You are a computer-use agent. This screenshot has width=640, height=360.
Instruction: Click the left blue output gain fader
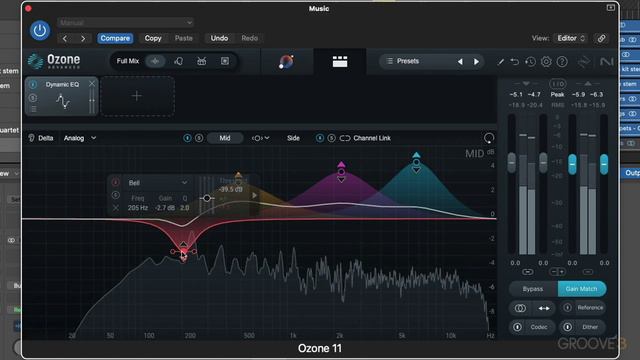(572, 164)
